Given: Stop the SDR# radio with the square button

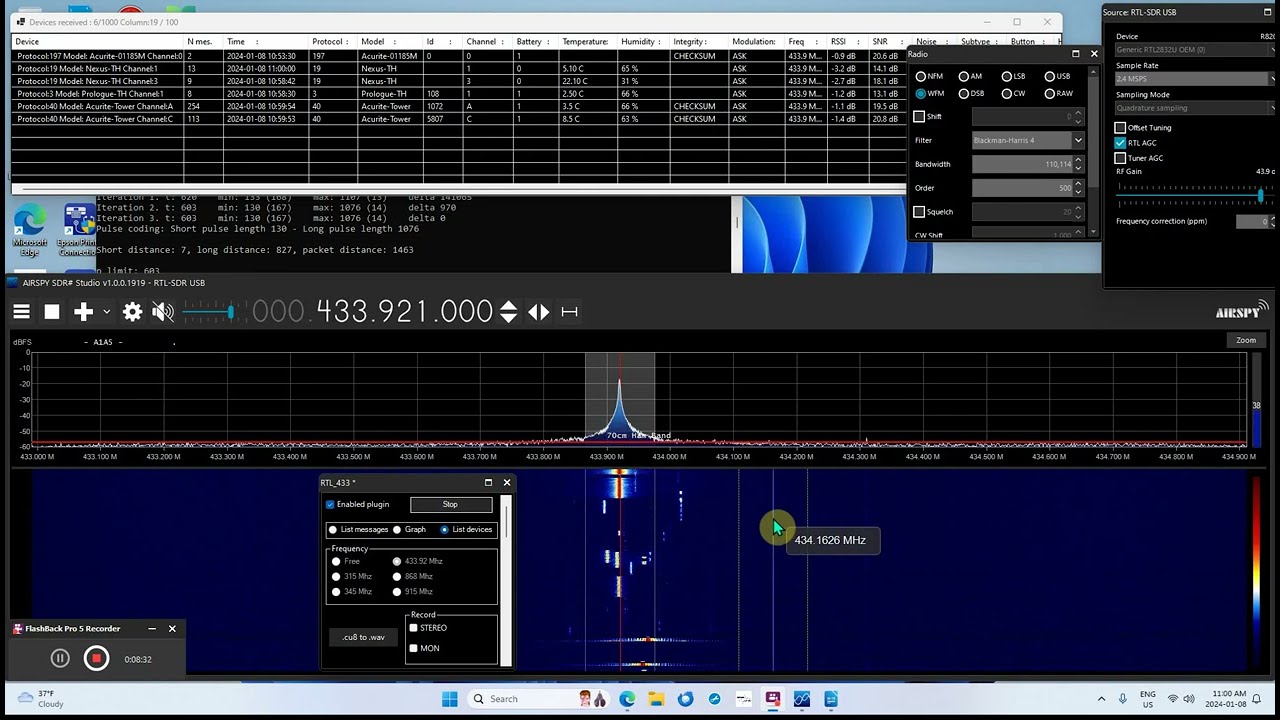Looking at the screenshot, I should pyautogui.click(x=52, y=312).
